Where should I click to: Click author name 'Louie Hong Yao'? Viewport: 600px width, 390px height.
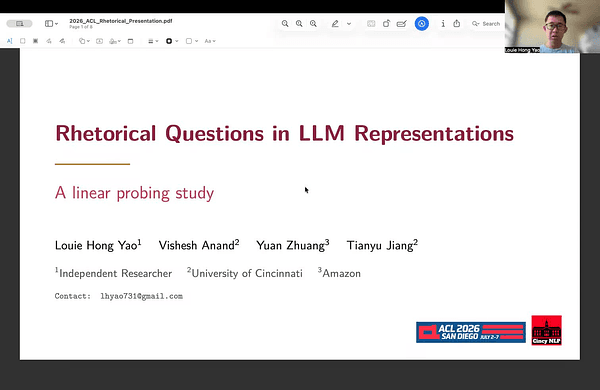96,245
